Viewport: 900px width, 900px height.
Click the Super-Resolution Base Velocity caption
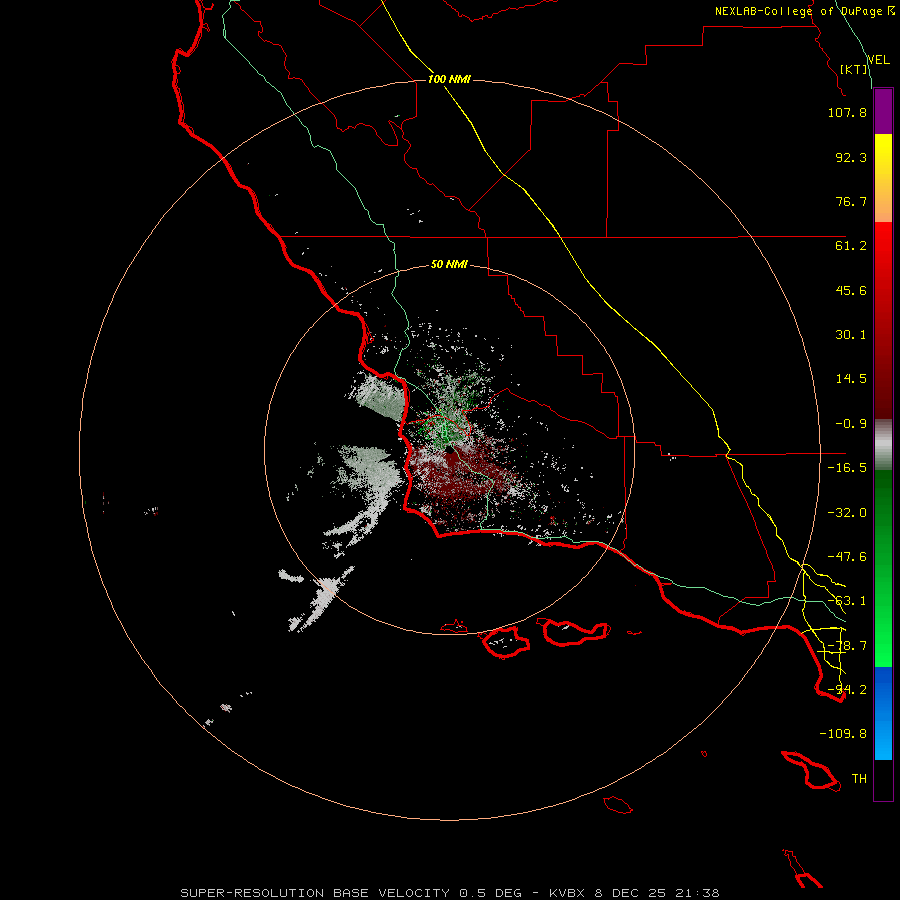pos(450,893)
